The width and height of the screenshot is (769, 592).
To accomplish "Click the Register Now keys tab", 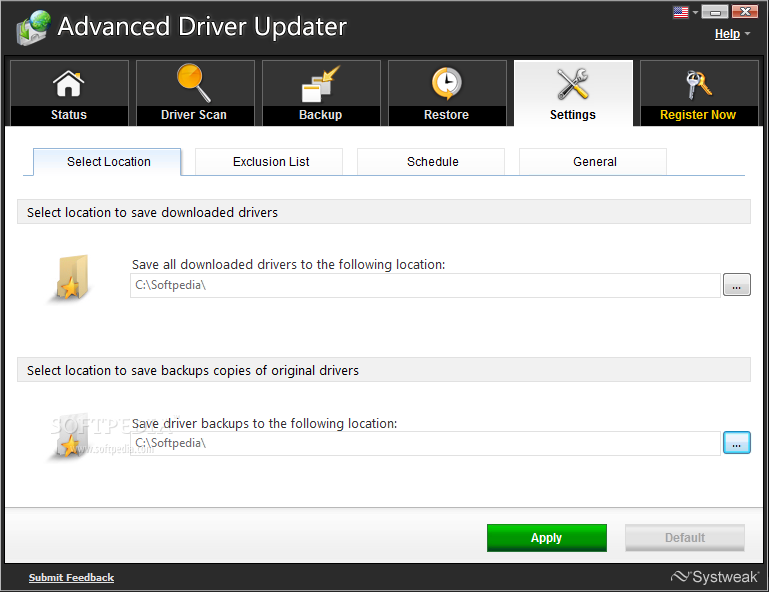I will (x=699, y=93).
